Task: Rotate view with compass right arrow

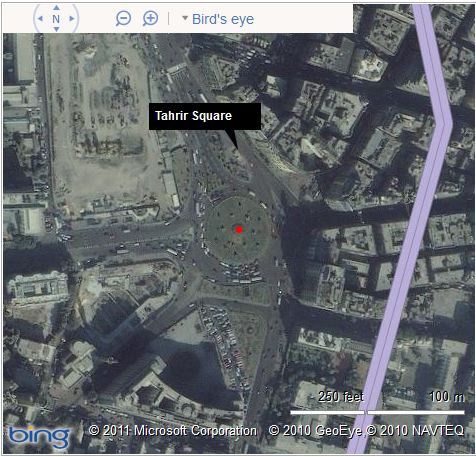Action: coord(72,19)
